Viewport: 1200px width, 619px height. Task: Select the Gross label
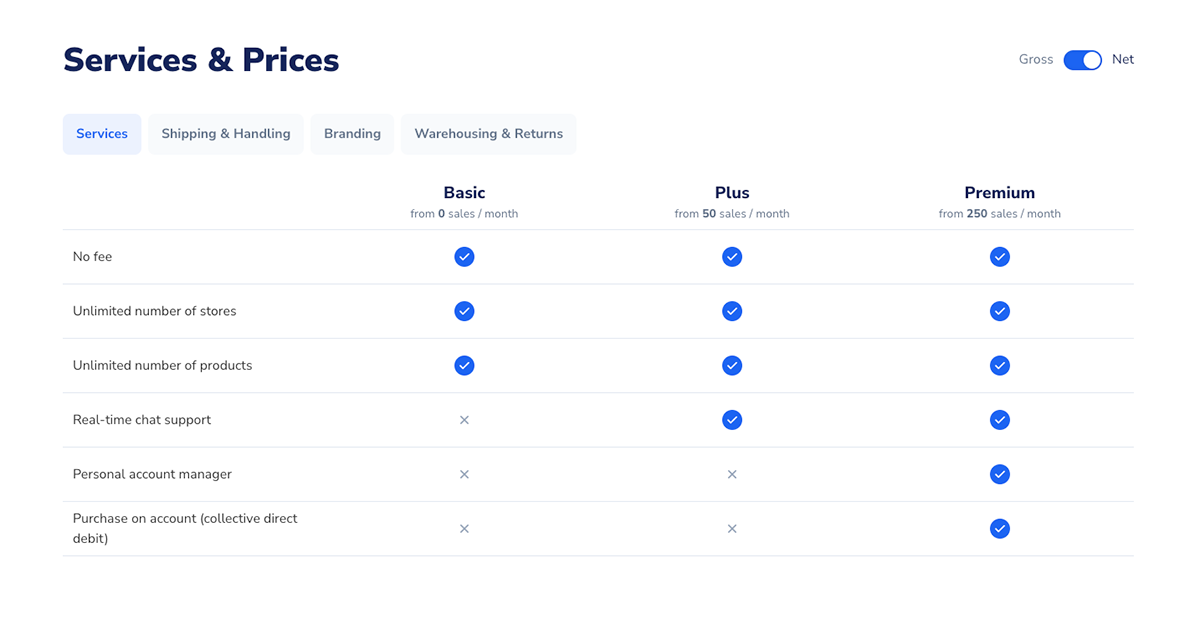pos(1035,60)
